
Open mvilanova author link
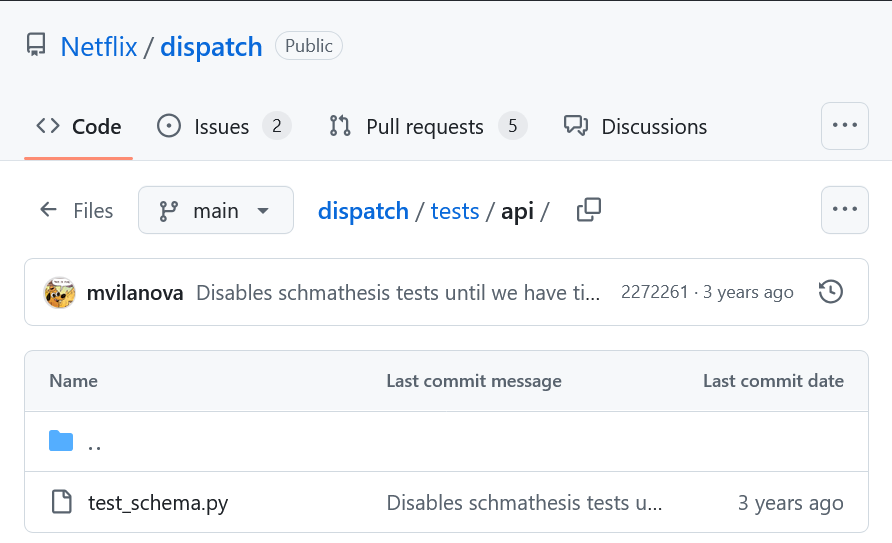135,293
